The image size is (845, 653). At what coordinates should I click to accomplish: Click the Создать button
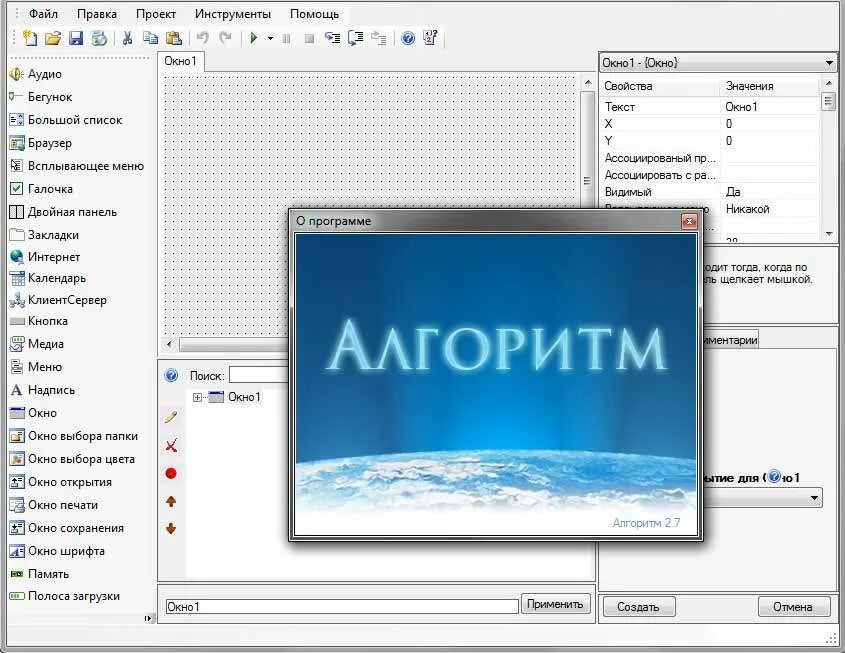point(638,607)
